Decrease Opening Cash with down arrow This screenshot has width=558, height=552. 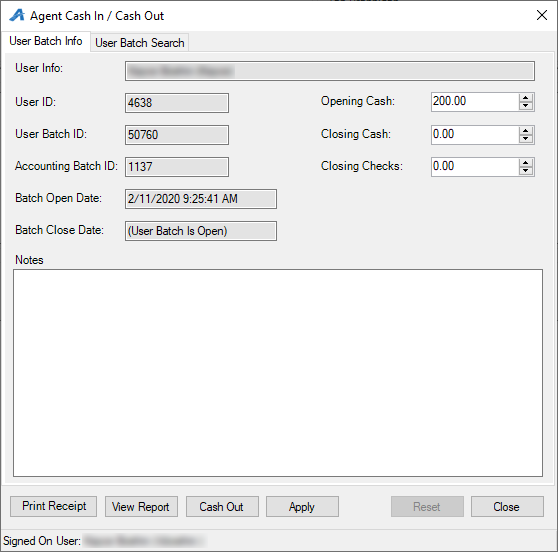(x=526, y=106)
